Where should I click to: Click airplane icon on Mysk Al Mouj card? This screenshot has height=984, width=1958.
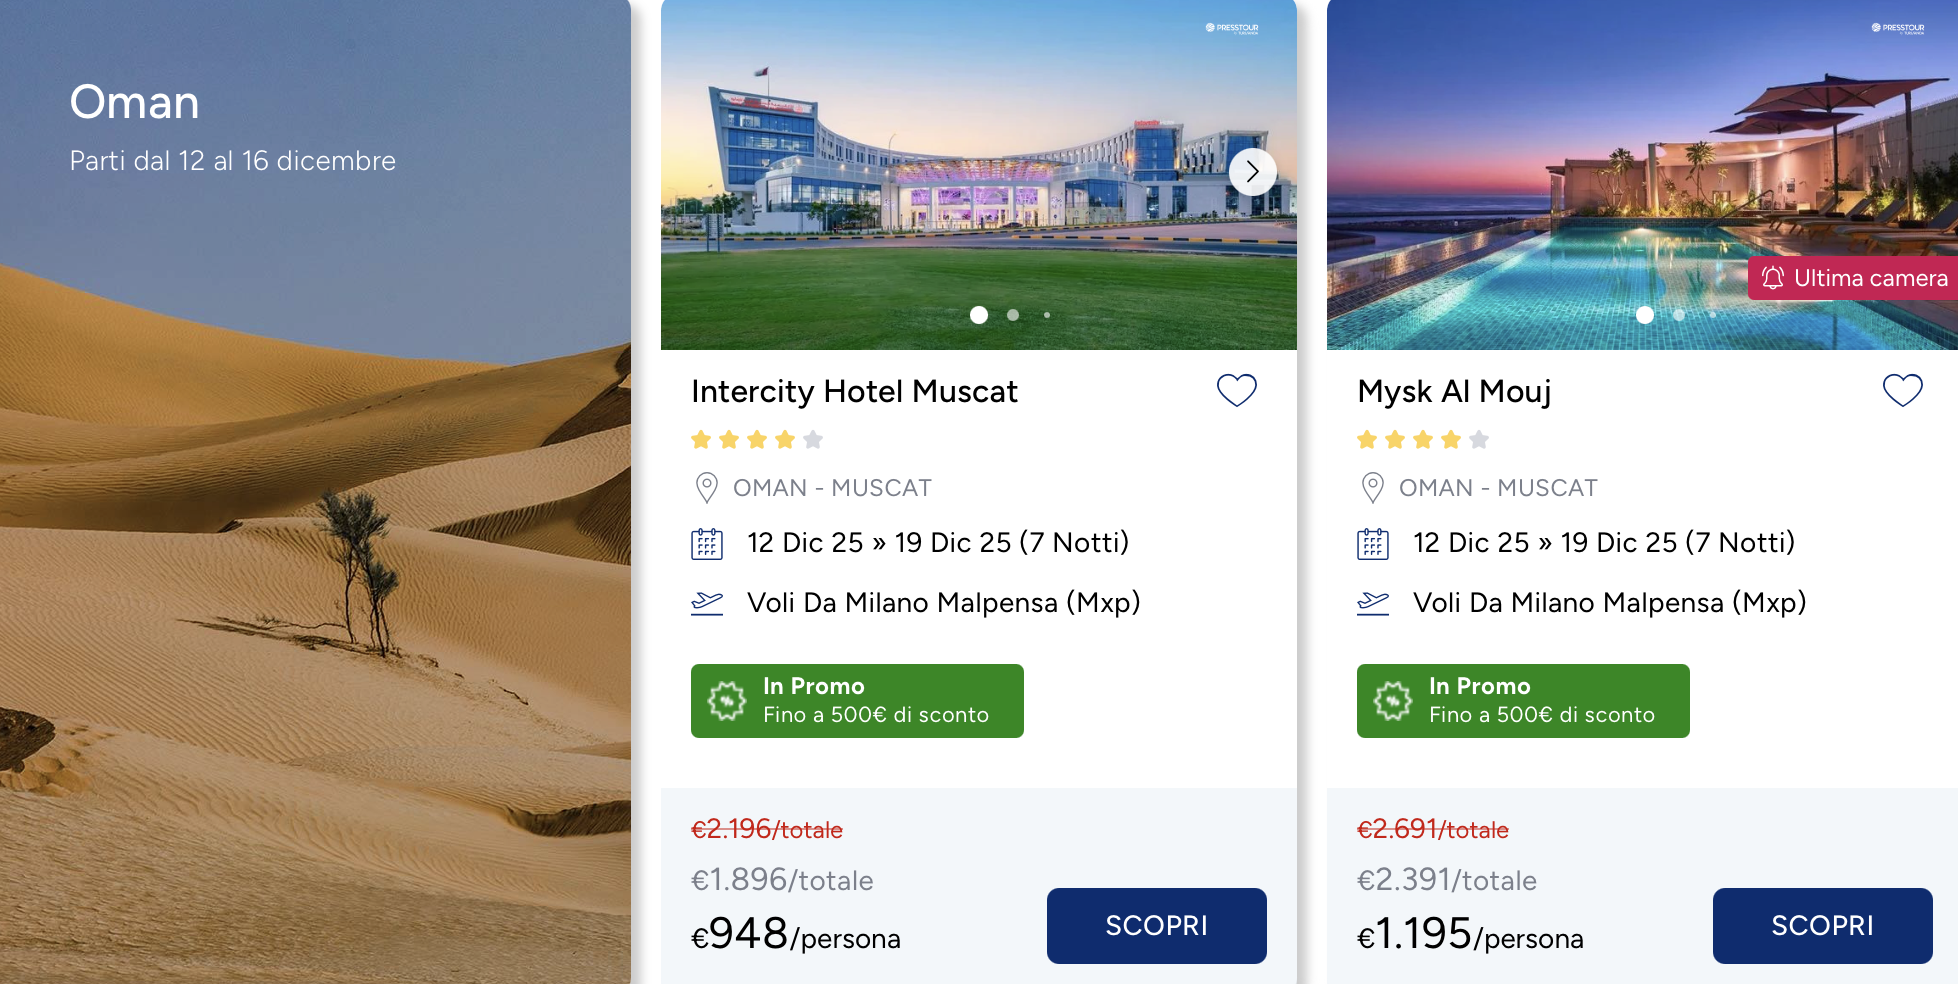click(x=1373, y=603)
